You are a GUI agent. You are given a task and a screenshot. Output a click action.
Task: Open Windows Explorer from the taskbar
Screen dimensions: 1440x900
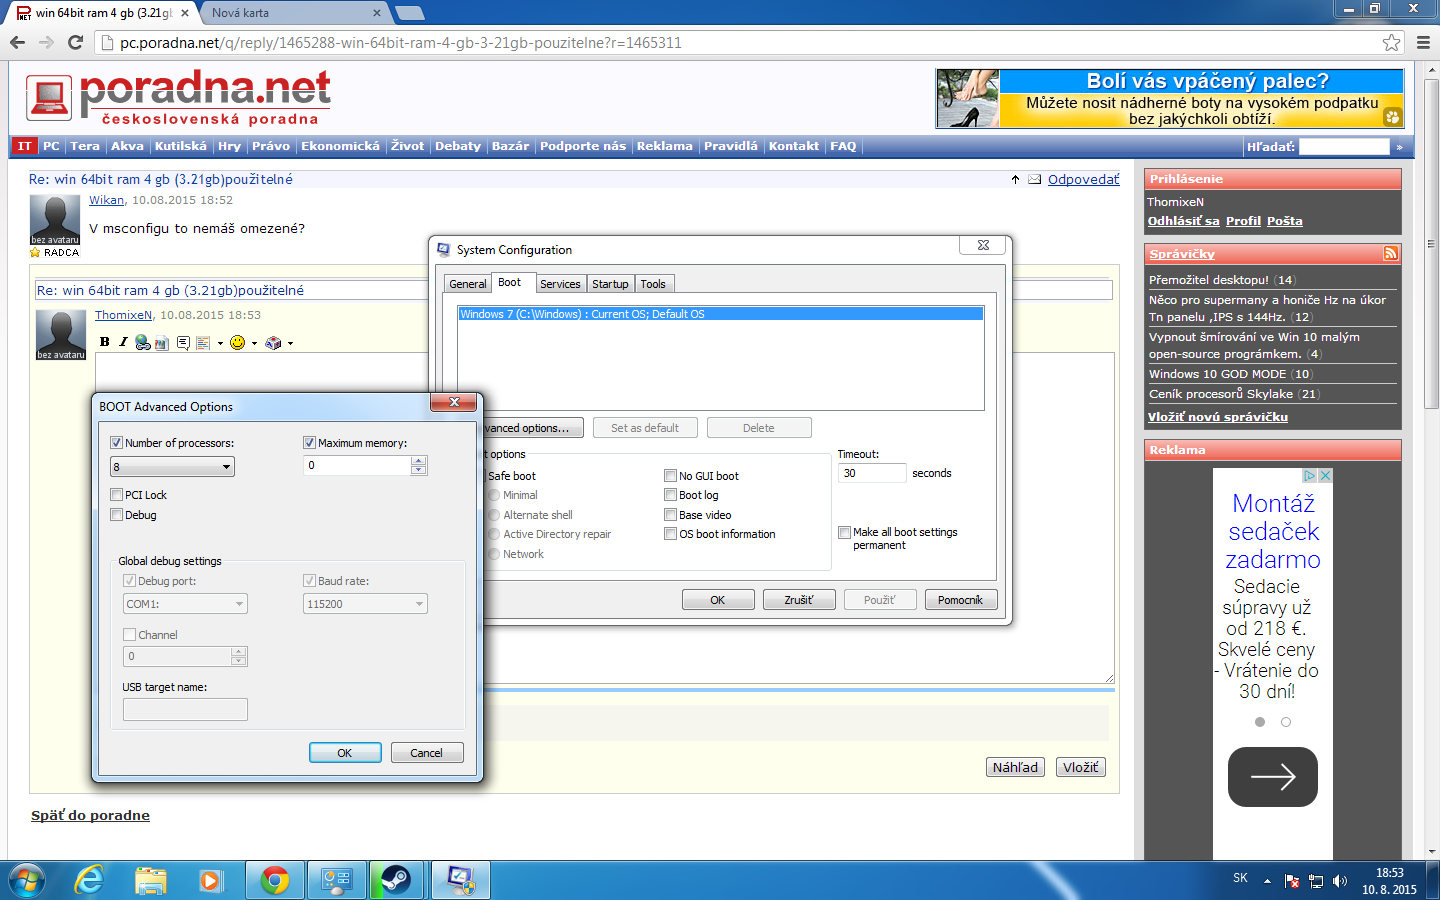pyautogui.click(x=151, y=880)
